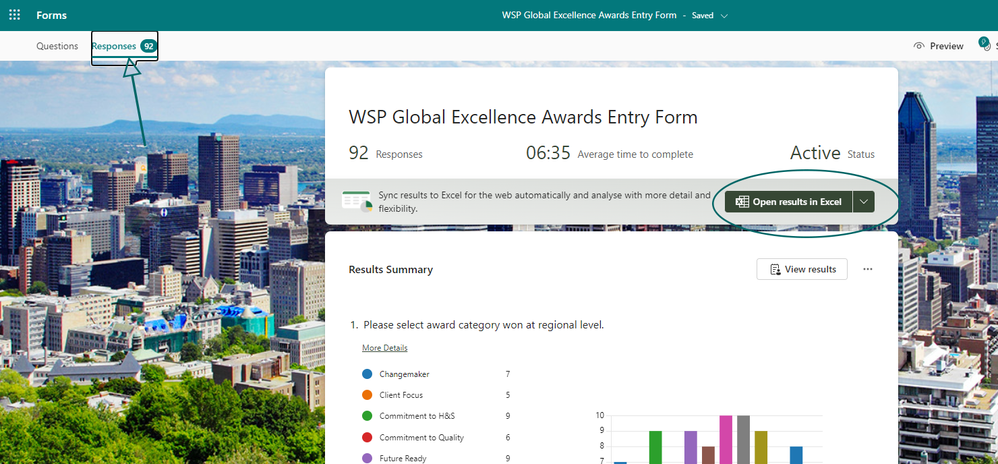This screenshot has height=464, width=998.
Task: Click the Commitment to Quality label
Action: point(421,437)
